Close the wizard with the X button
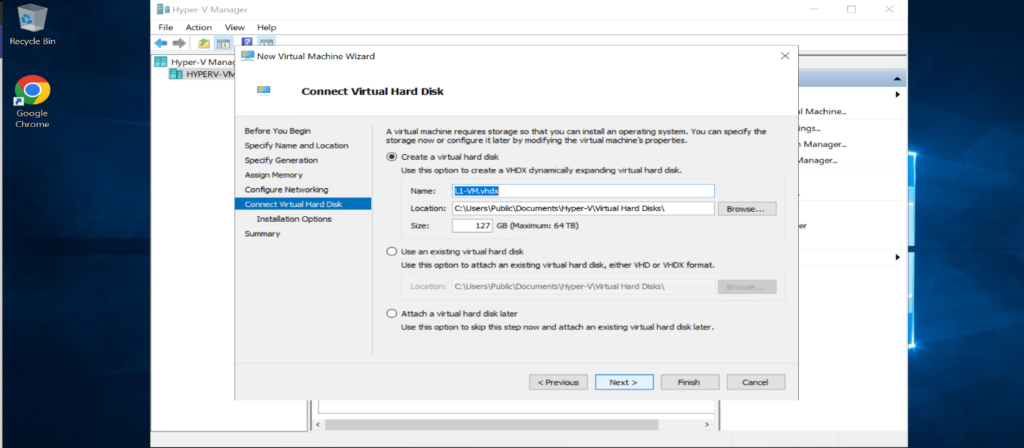 tap(785, 56)
